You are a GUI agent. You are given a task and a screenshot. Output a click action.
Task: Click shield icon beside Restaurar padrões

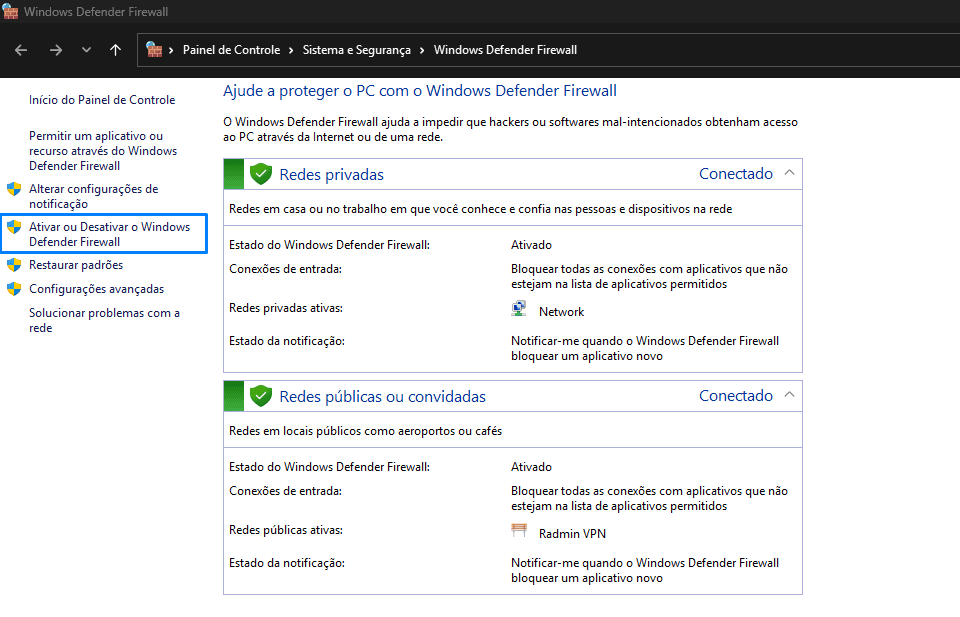click(14, 265)
